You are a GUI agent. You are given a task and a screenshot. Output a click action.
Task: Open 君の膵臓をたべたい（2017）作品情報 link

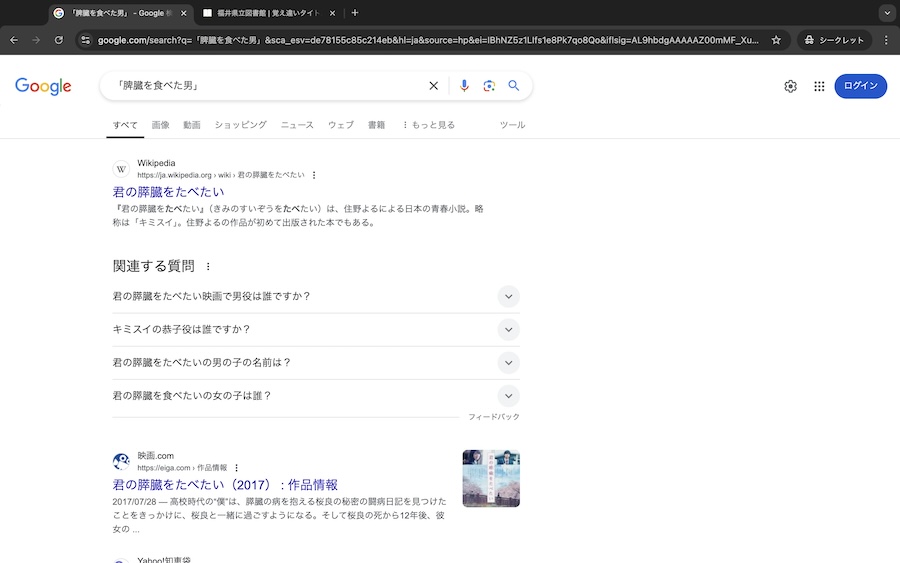225,485
